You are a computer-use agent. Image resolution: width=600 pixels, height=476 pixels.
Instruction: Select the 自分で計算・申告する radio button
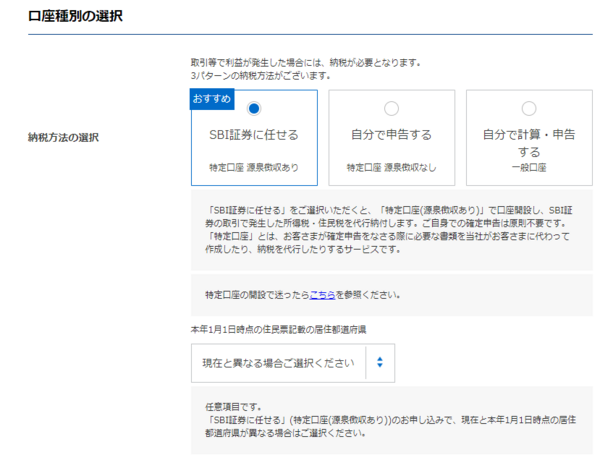pyautogui.click(x=529, y=109)
